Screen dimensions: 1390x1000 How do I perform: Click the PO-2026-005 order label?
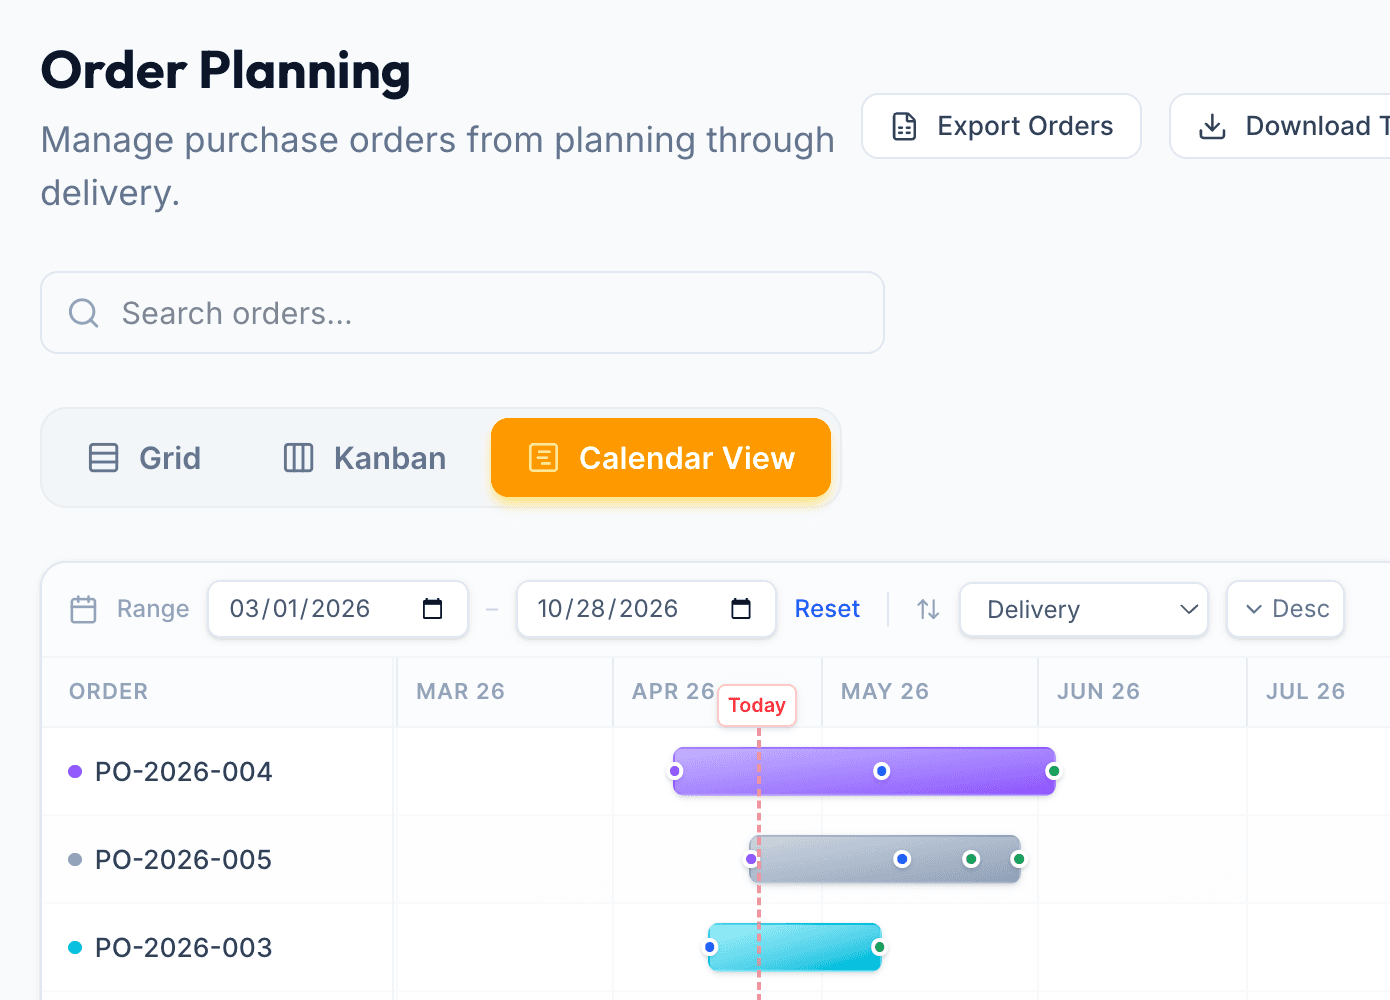[x=183, y=860]
